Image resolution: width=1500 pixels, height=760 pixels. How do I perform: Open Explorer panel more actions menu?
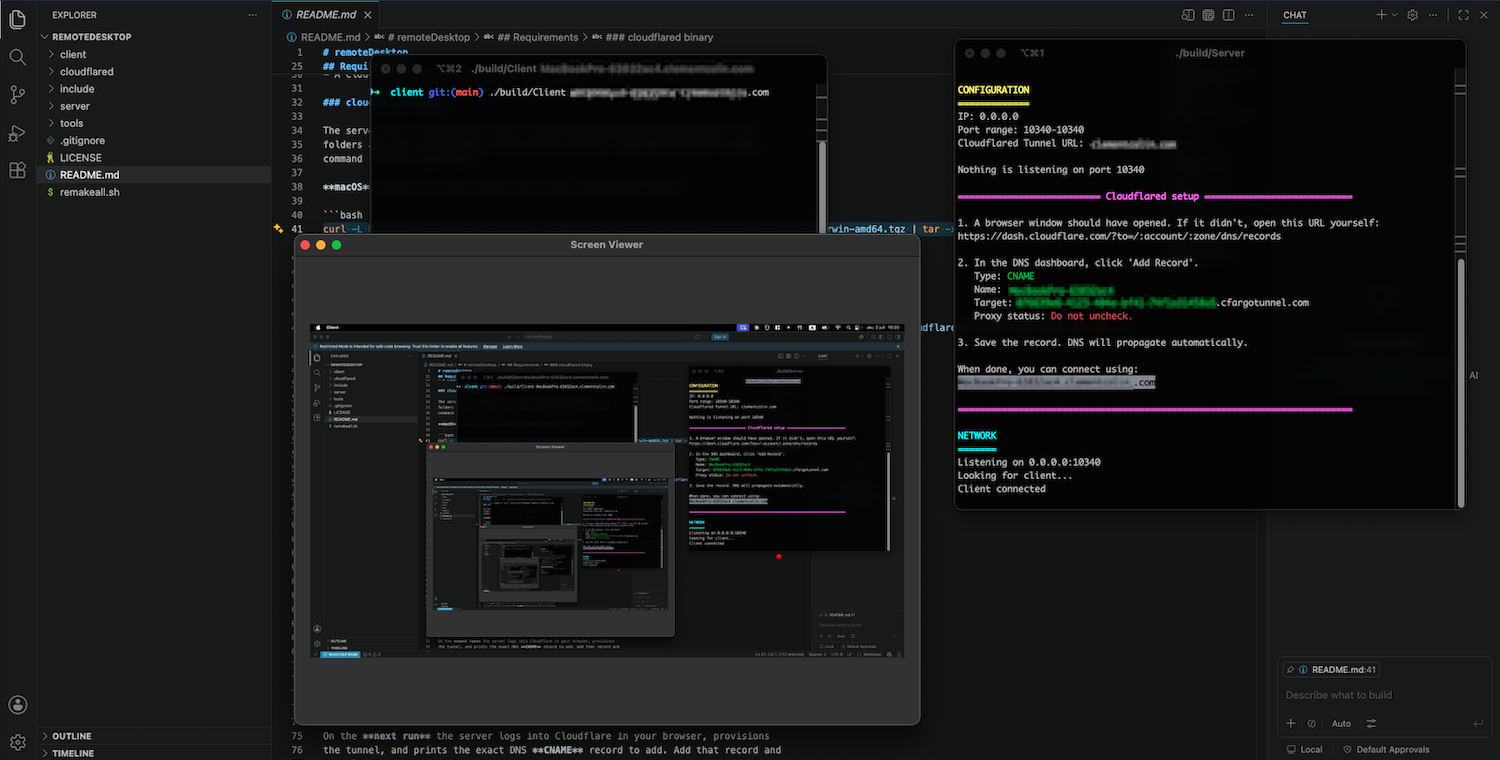tap(252, 15)
